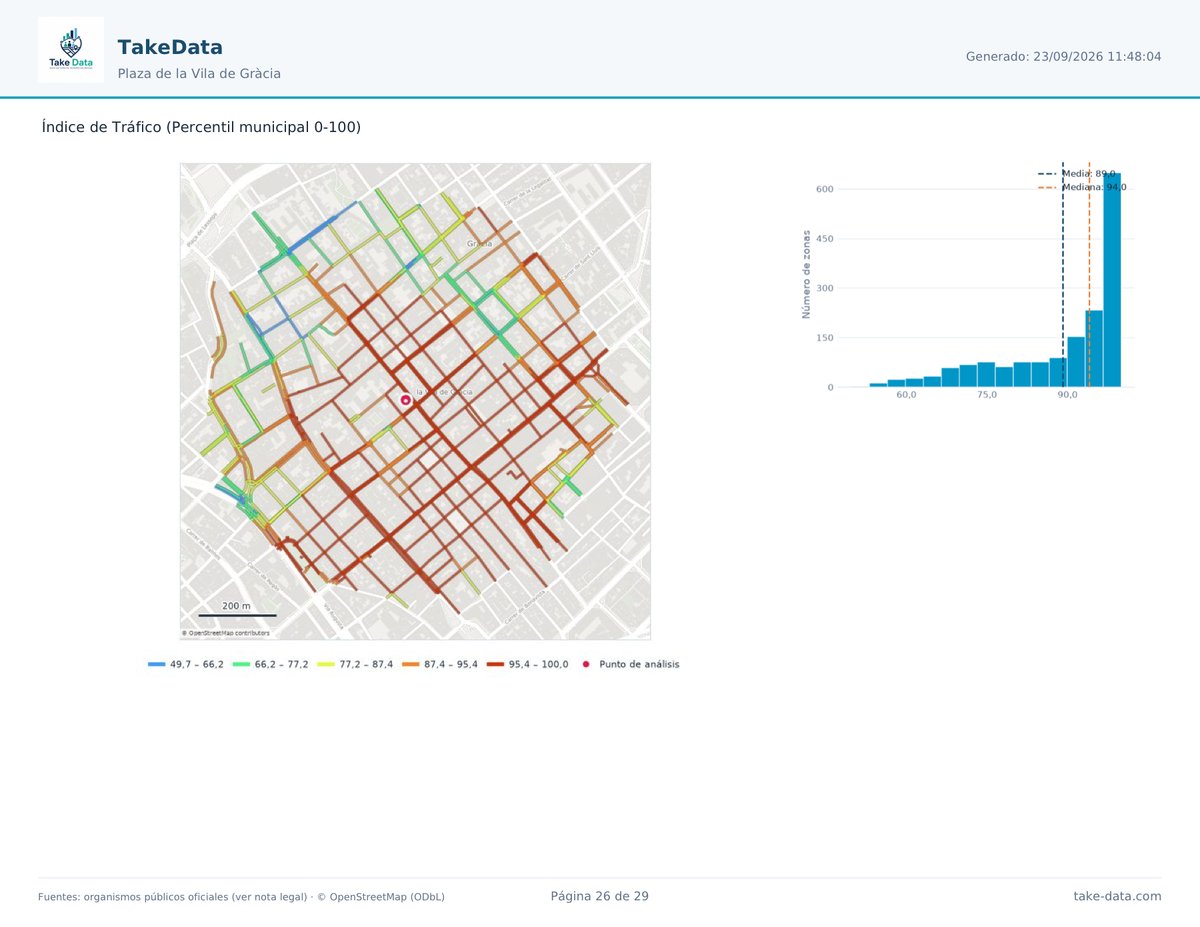Click the TakeData header title
The image size is (1200, 927).
point(170,47)
